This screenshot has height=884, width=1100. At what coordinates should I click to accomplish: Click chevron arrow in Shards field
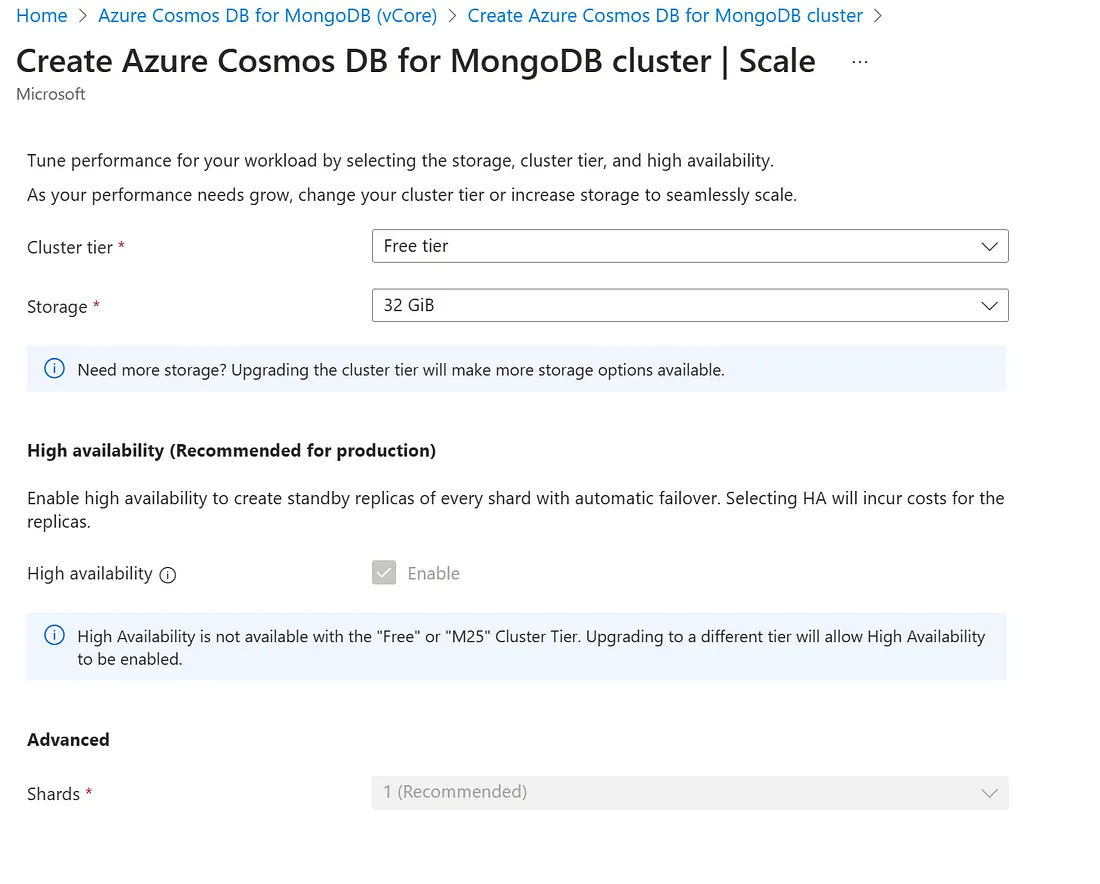pyautogui.click(x=989, y=793)
